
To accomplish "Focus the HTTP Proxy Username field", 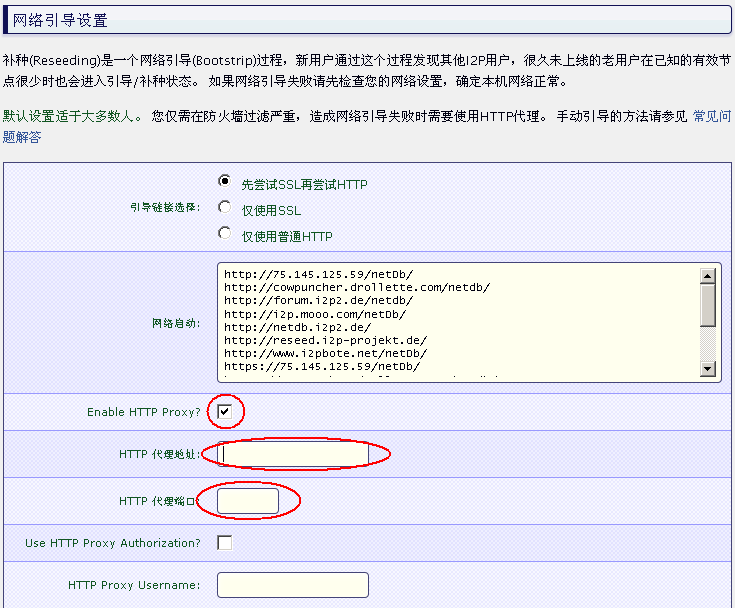I will 293,584.
